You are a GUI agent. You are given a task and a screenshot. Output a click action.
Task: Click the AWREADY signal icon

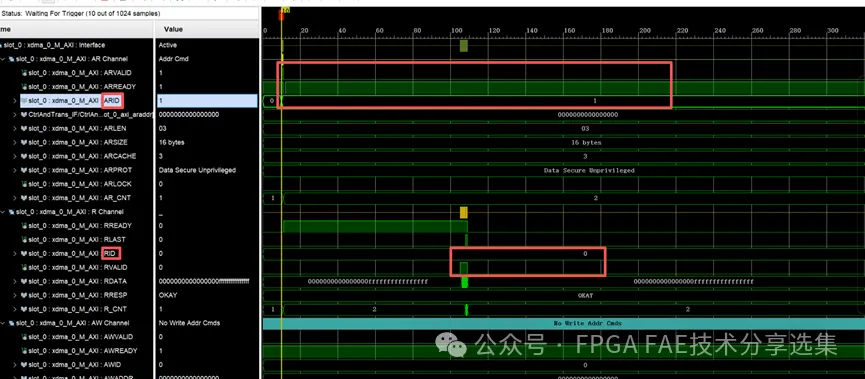point(24,350)
